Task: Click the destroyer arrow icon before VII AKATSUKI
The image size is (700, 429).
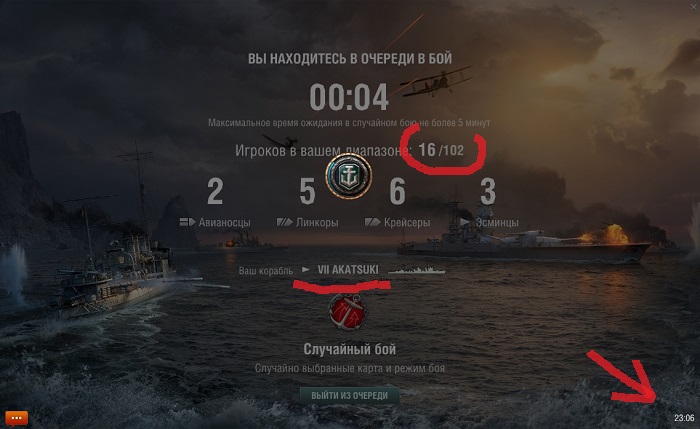Action: (306, 270)
